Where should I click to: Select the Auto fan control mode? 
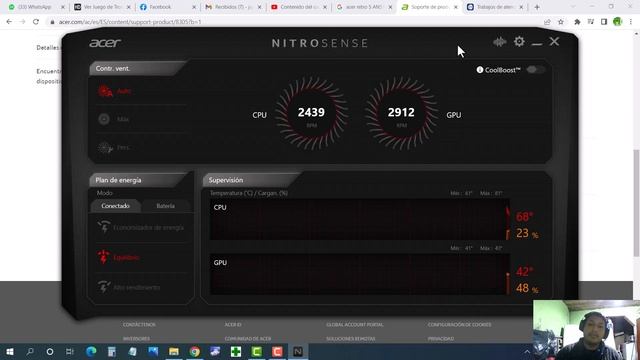coord(115,91)
